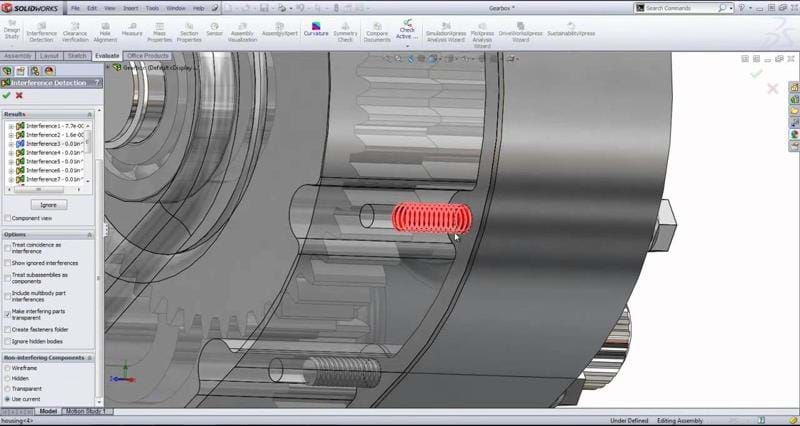Check the Create fasteners folder option

[8, 328]
